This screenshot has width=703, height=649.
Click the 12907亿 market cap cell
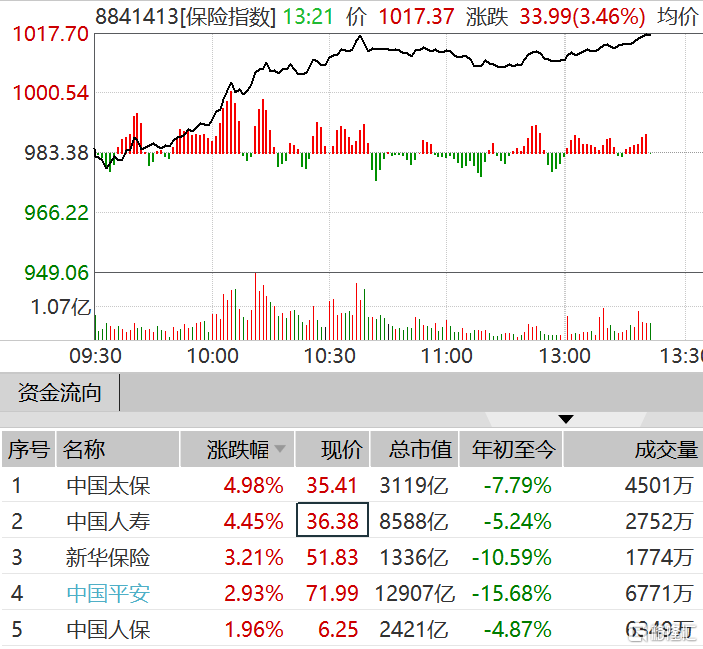click(415, 593)
